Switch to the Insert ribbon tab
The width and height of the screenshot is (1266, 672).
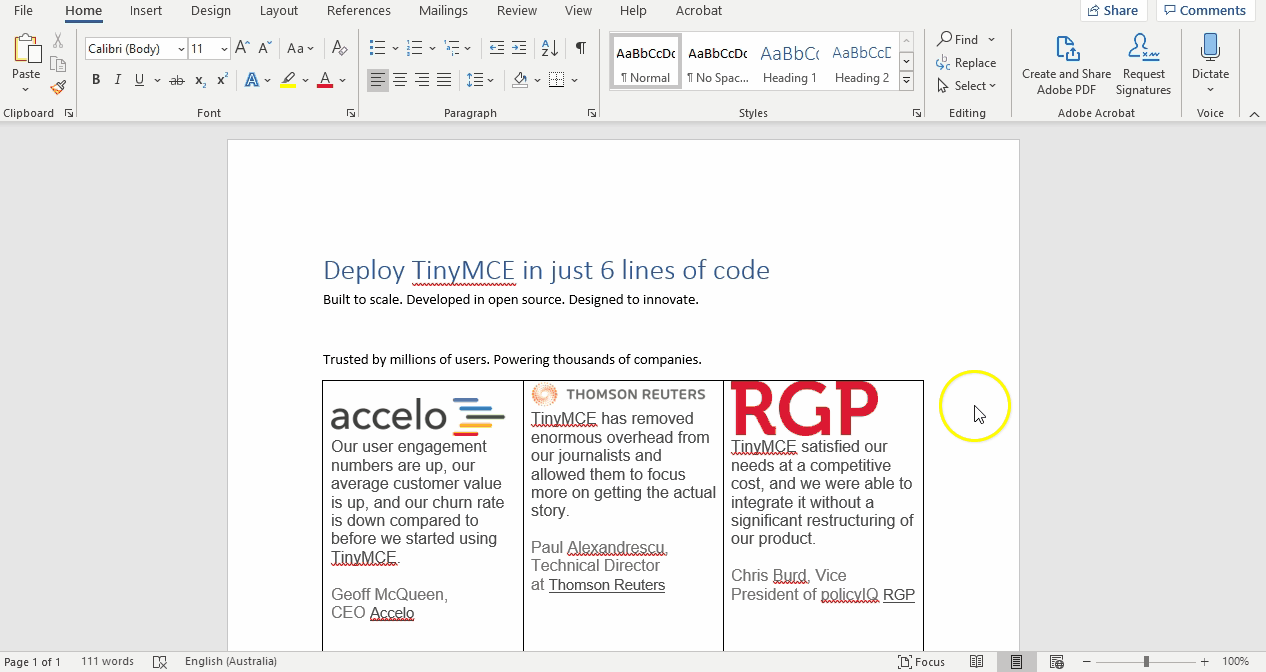pos(146,10)
